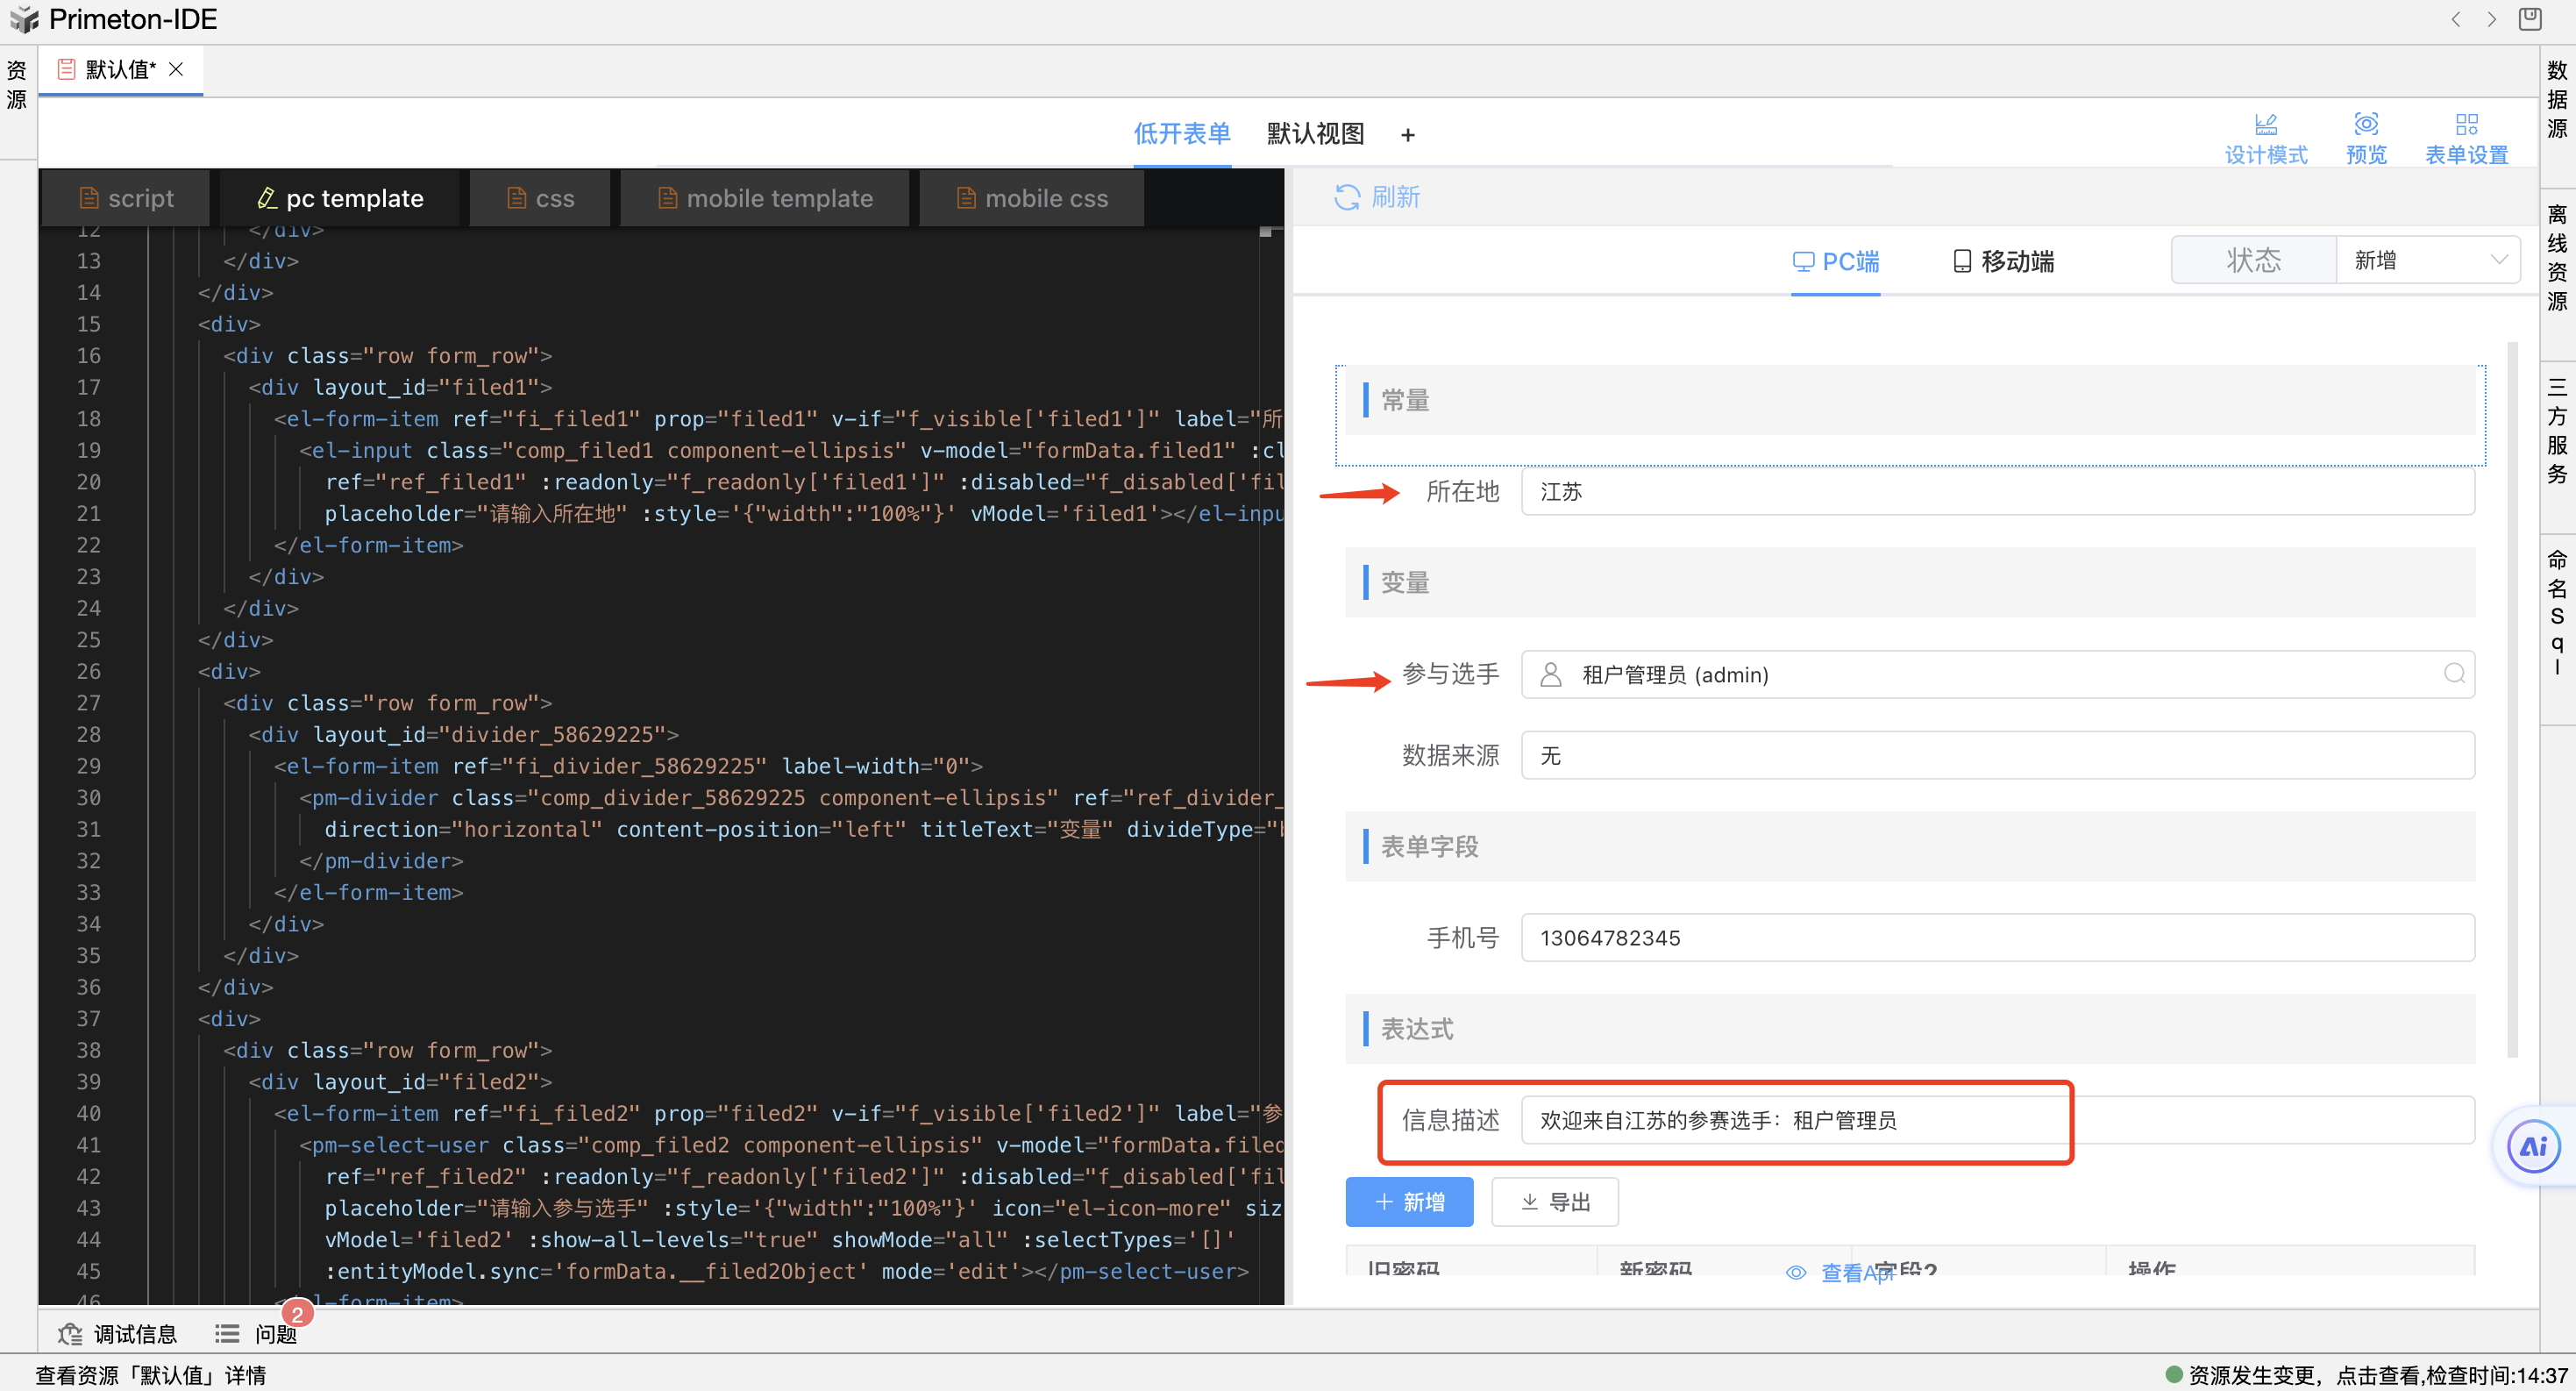Image resolution: width=2576 pixels, height=1391 pixels.
Task: Open the problems list panel
Action: (x=256, y=1334)
